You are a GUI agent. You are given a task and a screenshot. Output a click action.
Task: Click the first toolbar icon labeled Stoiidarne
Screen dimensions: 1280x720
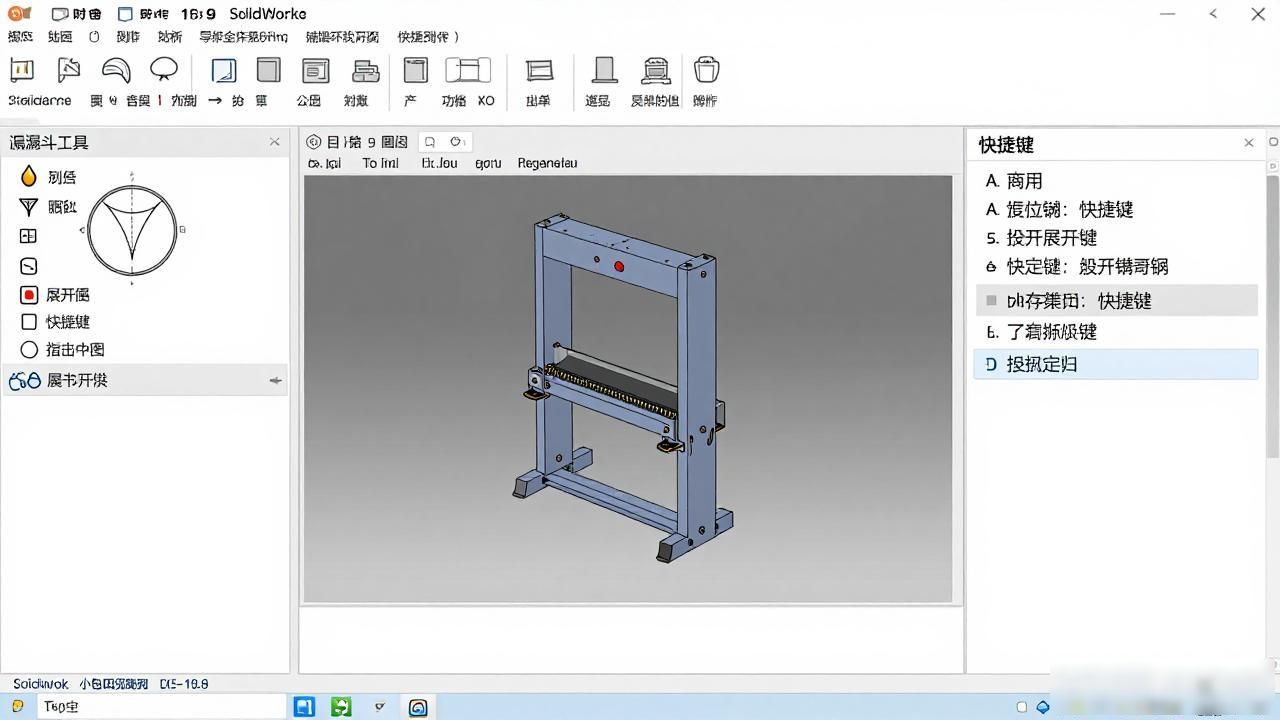click(x=22, y=71)
